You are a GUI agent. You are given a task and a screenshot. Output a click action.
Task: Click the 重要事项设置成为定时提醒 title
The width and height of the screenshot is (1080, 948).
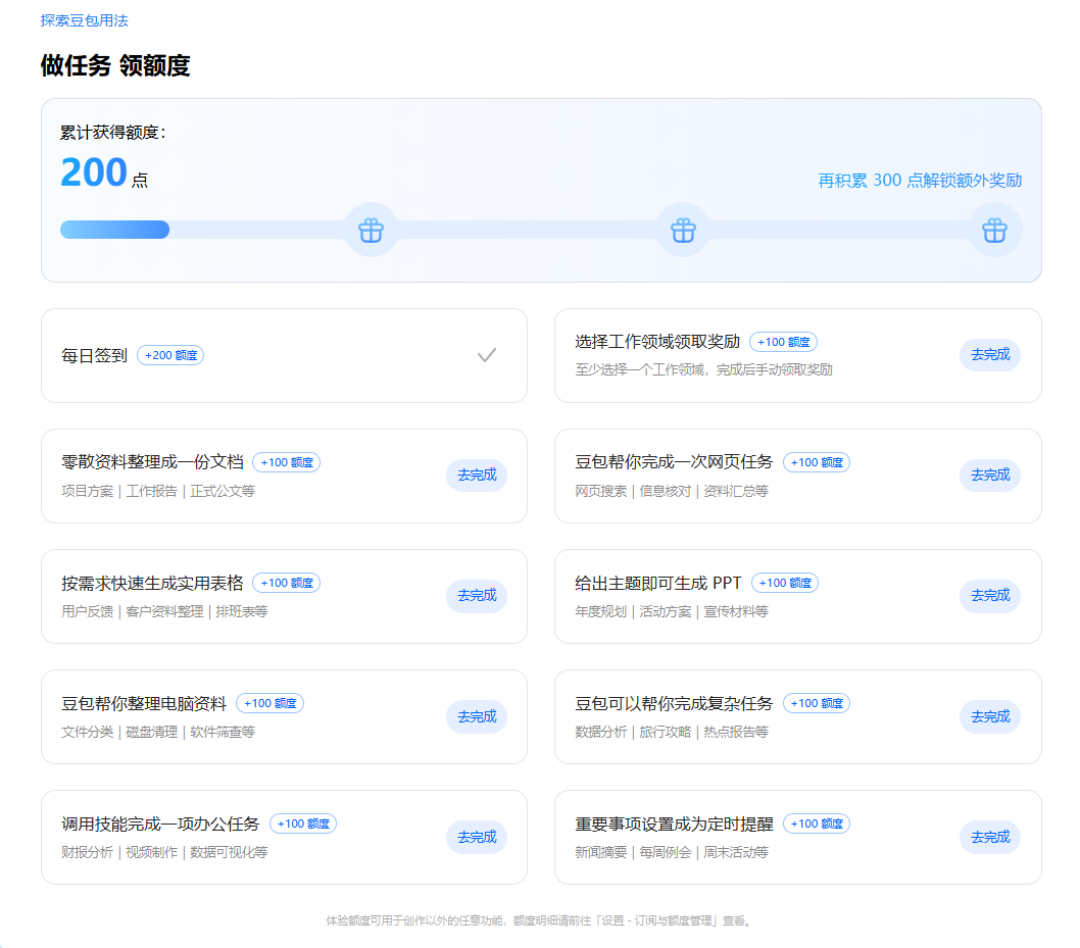click(x=674, y=824)
